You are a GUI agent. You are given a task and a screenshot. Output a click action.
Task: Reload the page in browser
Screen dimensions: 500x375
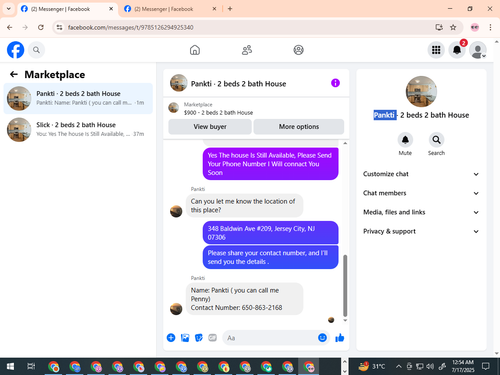pos(41,27)
